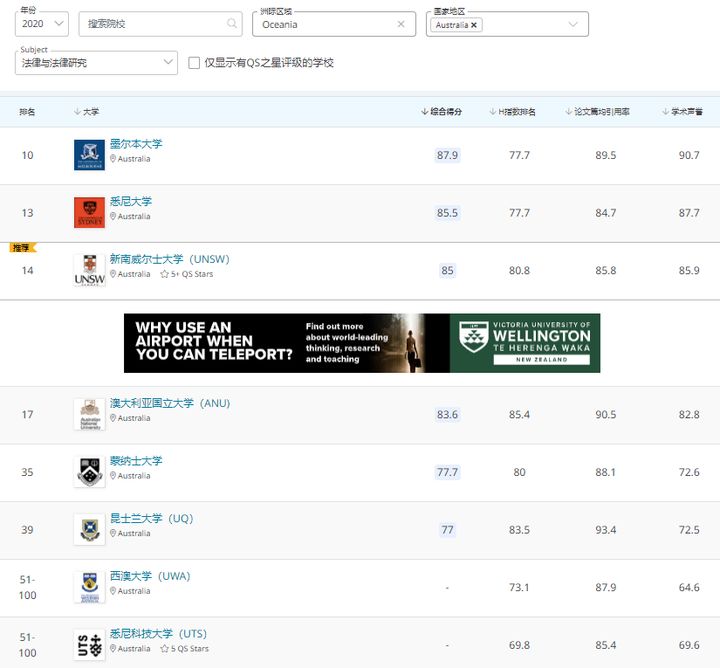Click the Monash University crest logo
The height and width of the screenshot is (668, 720).
tap(90, 472)
